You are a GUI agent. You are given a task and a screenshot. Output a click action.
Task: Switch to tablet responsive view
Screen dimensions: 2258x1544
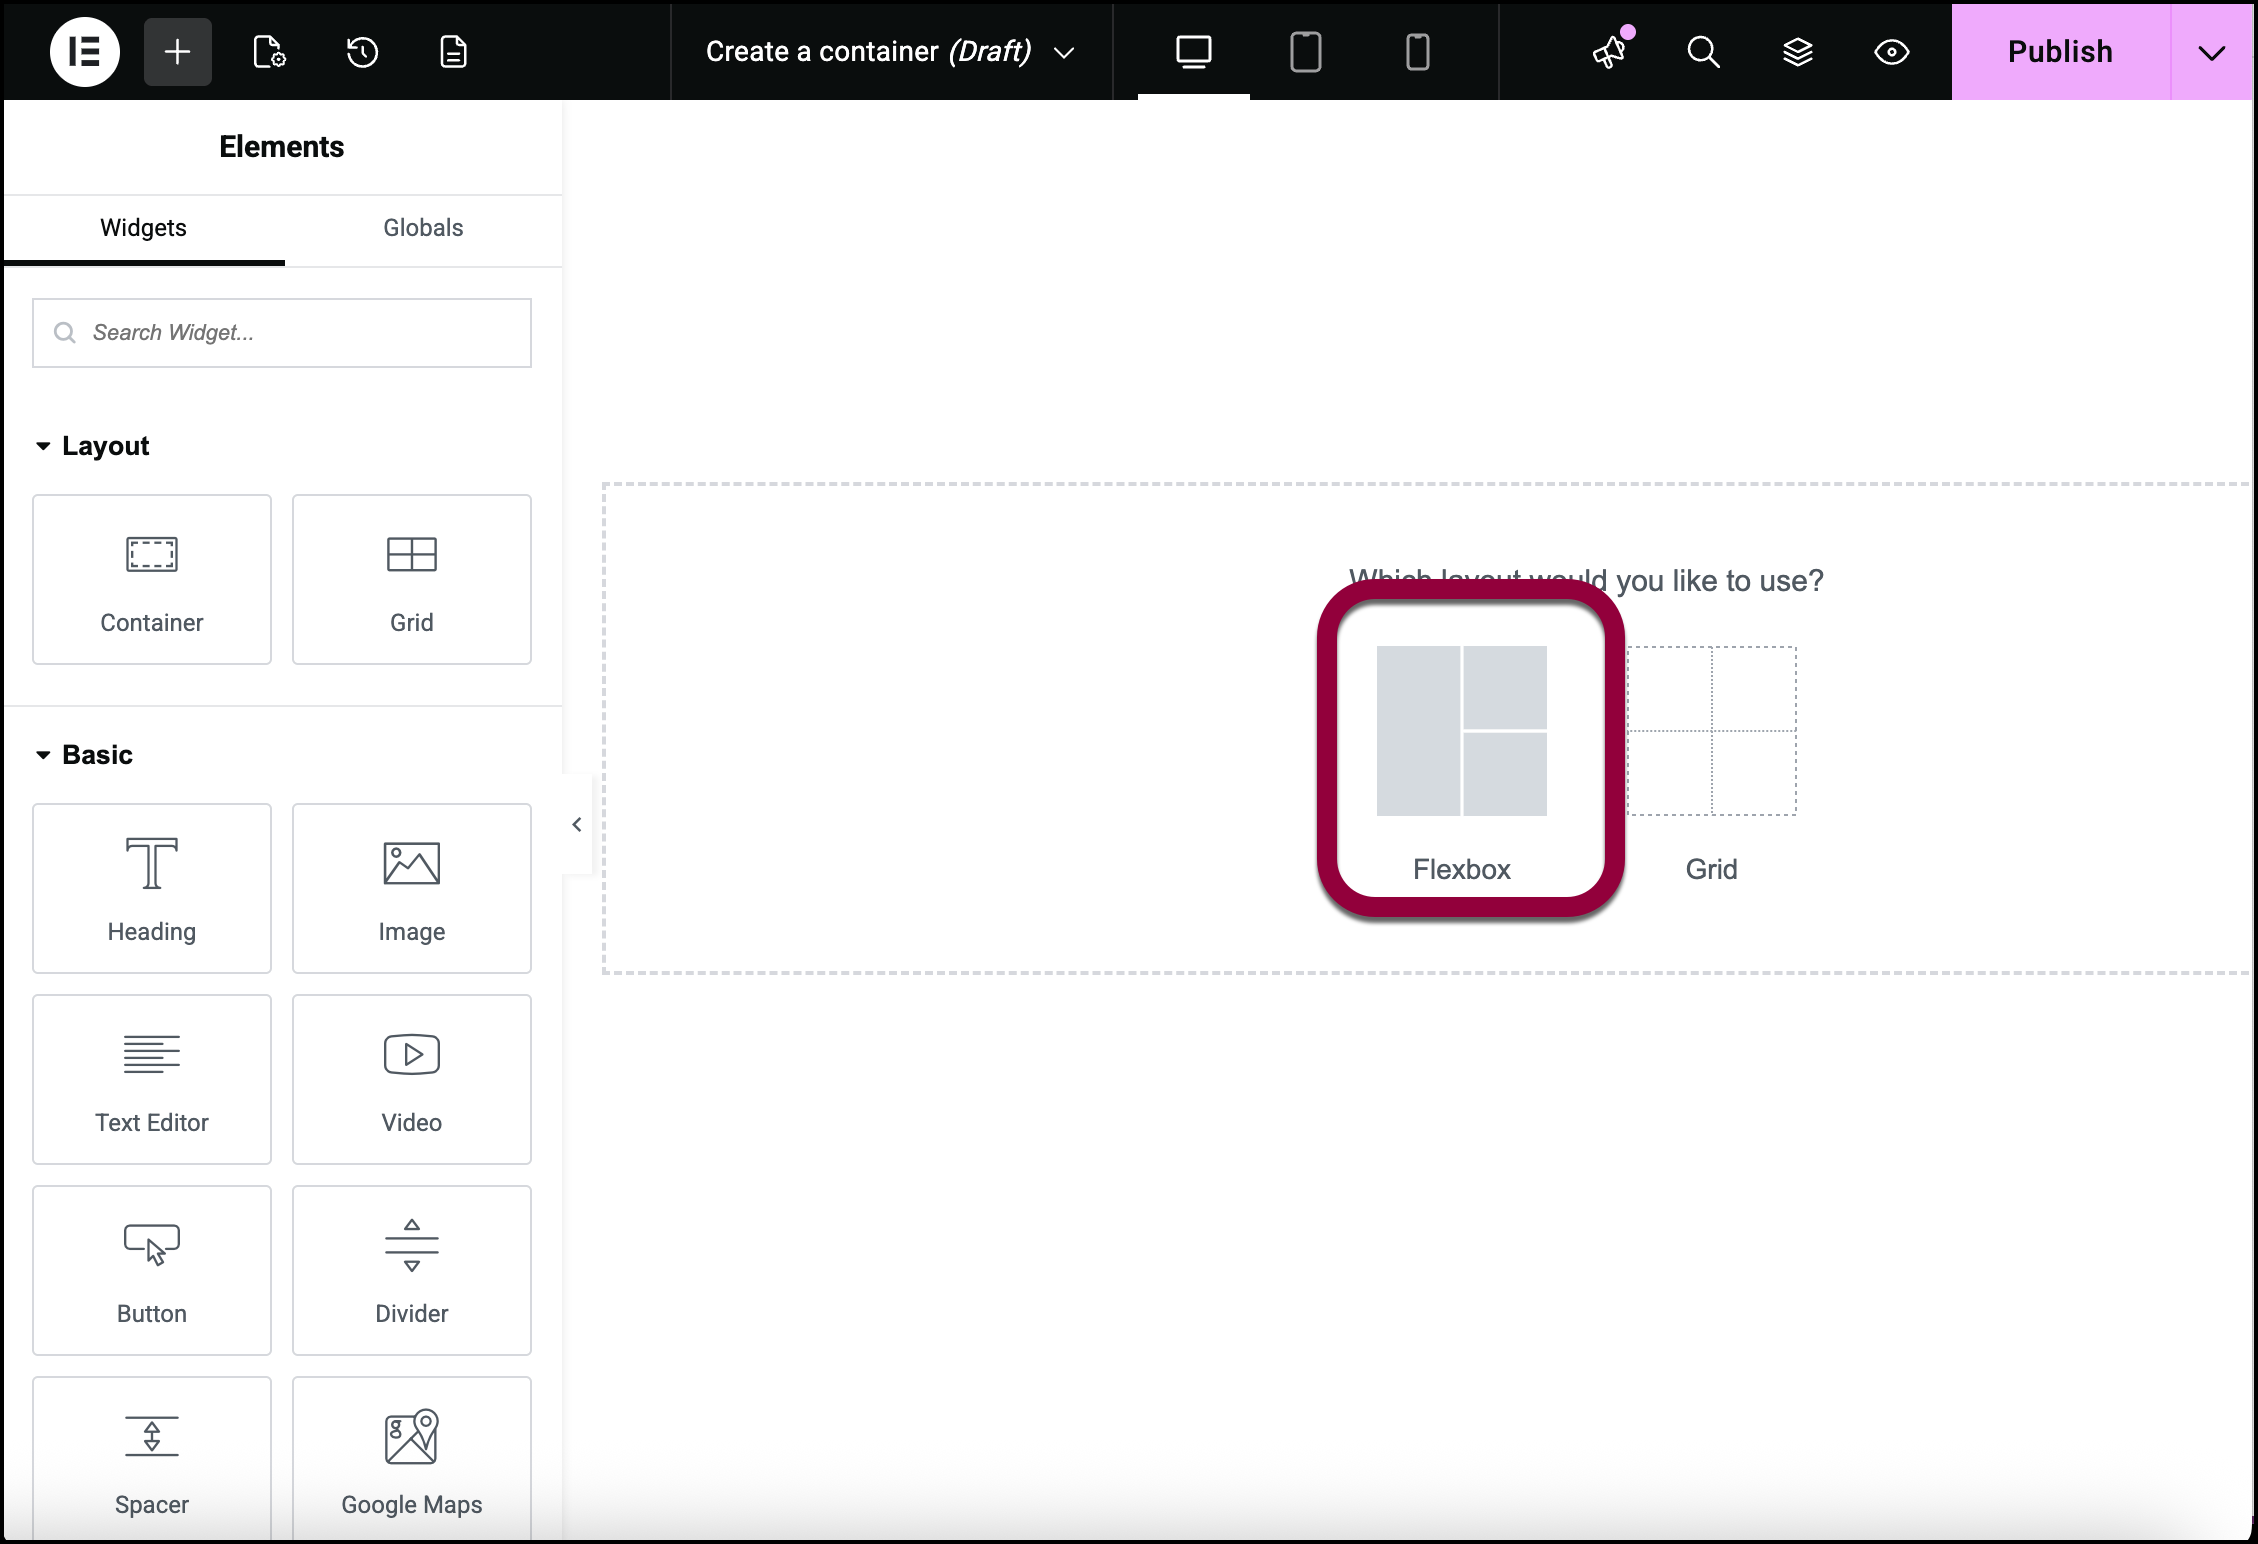pyautogui.click(x=1305, y=52)
